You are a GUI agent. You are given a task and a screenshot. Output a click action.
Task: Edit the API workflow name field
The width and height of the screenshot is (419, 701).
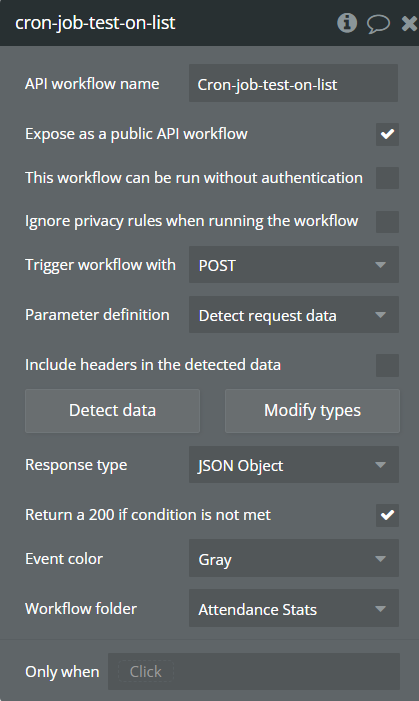(293, 83)
